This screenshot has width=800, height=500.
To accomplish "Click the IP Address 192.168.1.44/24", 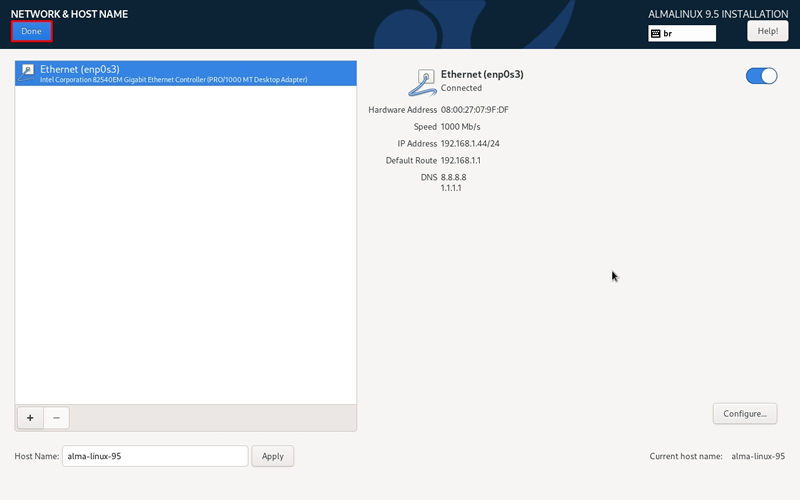I will click(x=470, y=143).
